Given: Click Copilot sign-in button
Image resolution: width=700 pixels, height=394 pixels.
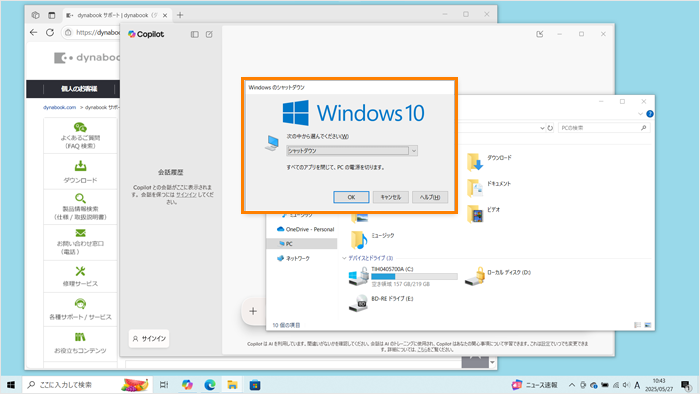Looking at the screenshot, I should click(x=149, y=338).
